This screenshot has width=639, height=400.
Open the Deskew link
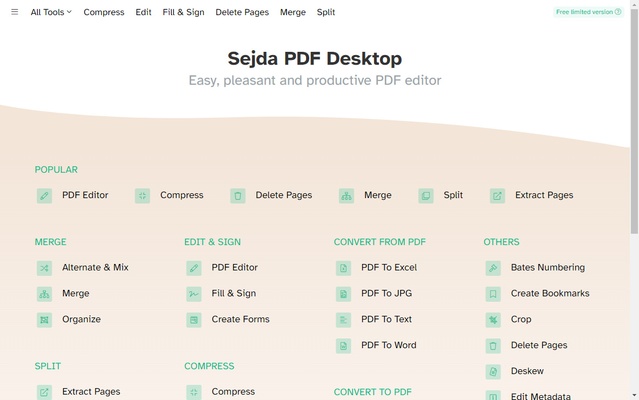click(527, 371)
